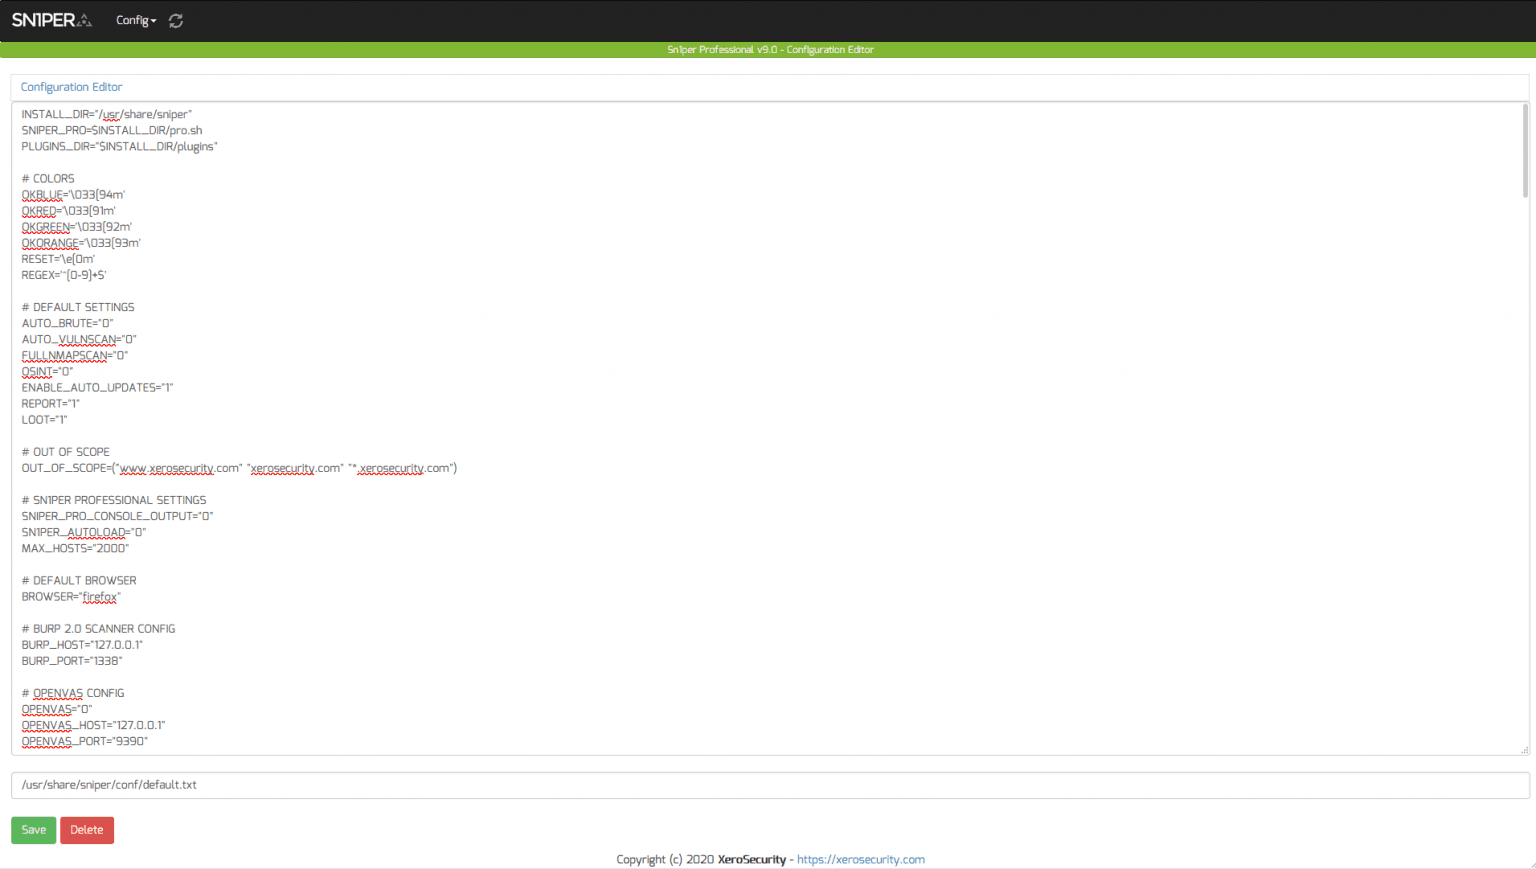Place cursor on the AUTO_BRUTE line
Image resolution: width=1536 pixels, height=869 pixels.
tap(68, 324)
